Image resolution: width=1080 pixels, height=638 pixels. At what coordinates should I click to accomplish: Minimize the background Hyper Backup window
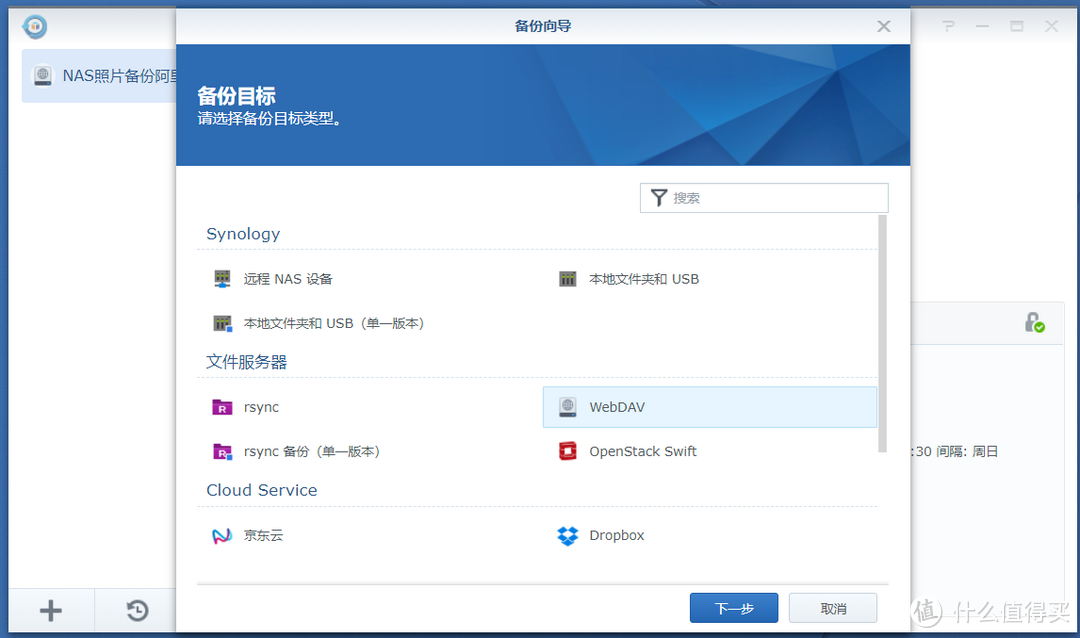[982, 26]
